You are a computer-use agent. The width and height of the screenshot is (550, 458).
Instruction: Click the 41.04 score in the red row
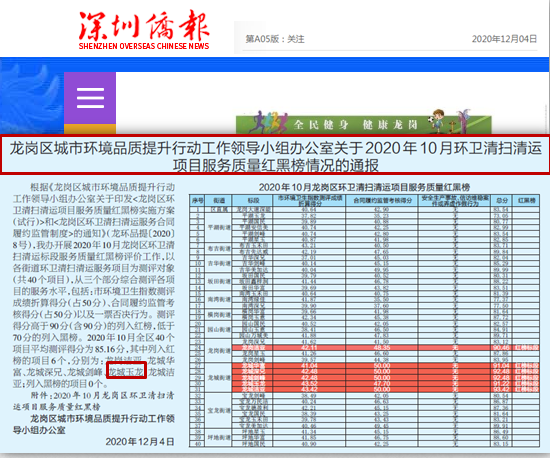point(309,365)
